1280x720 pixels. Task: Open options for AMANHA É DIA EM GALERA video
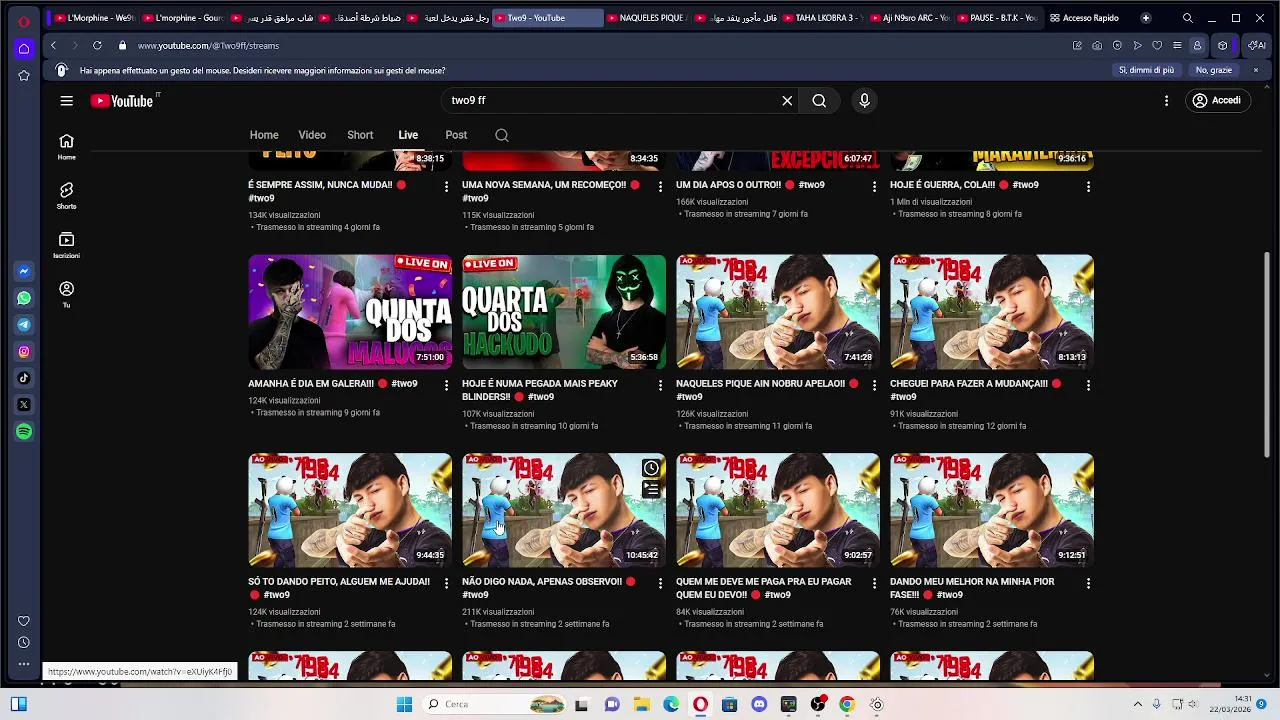click(446, 385)
